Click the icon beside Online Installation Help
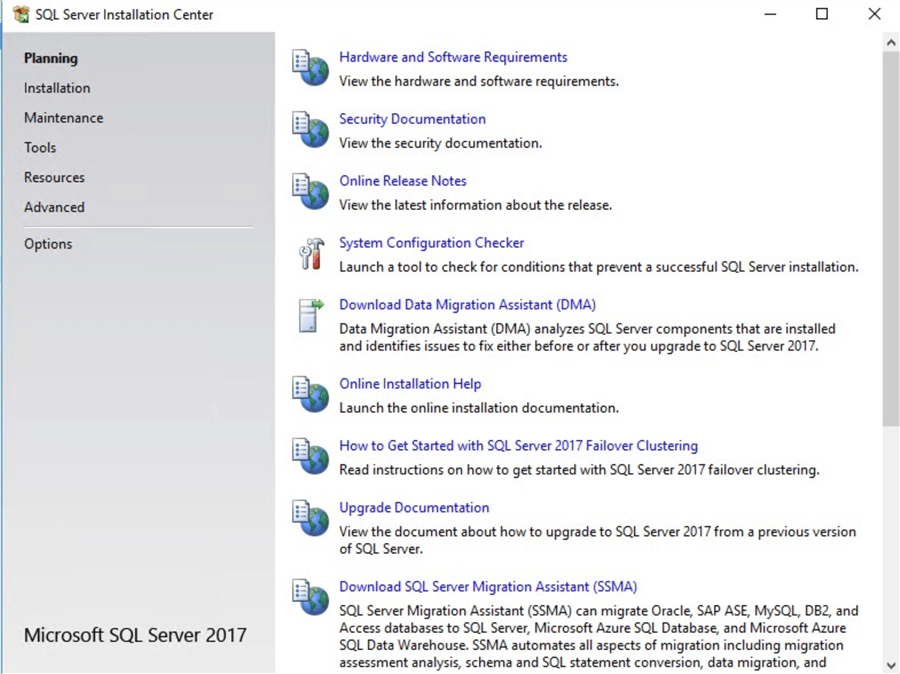Viewport: 900px width, 674px height. click(x=309, y=394)
